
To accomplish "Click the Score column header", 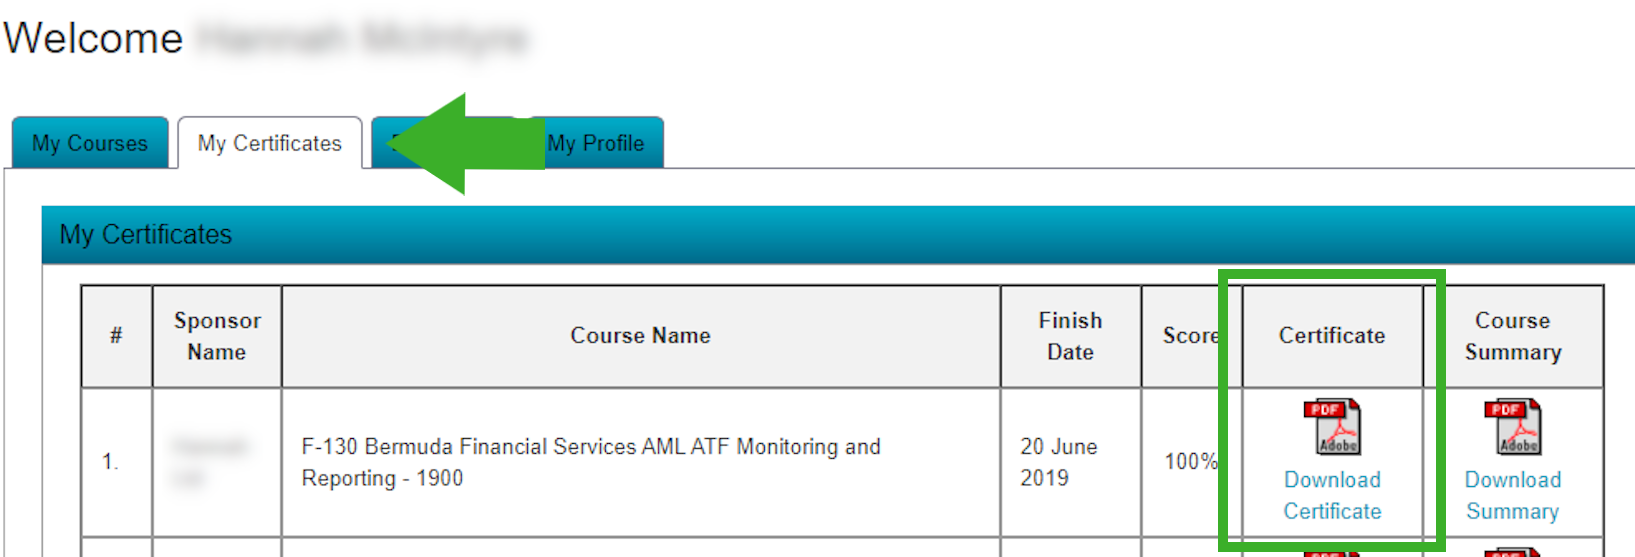I will click(x=1191, y=336).
